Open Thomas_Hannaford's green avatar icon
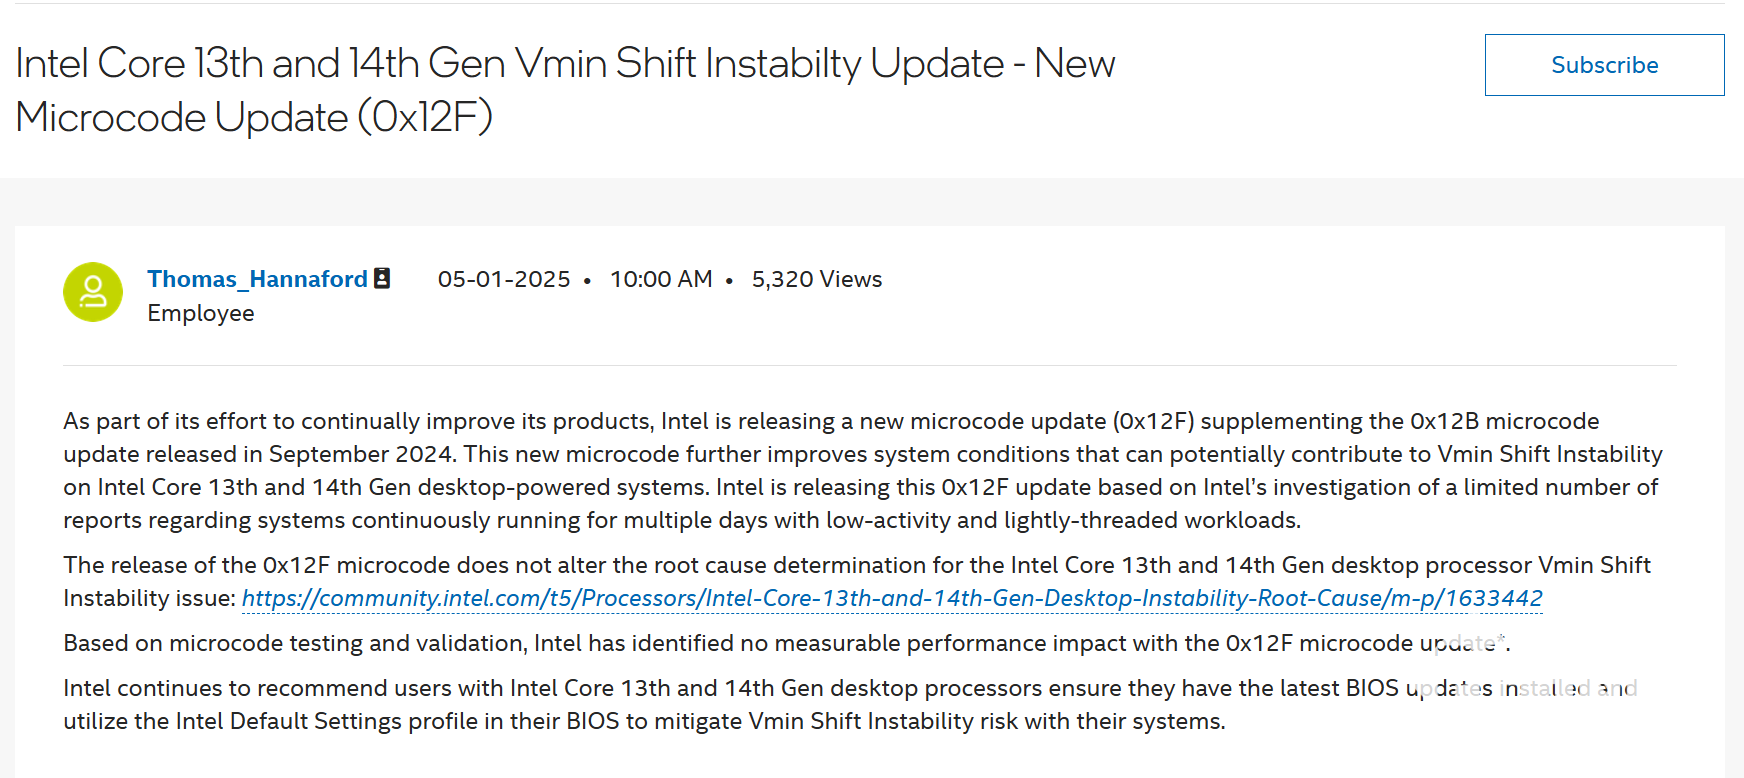Image resolution: width=1744 pixels, height=778 pixels. [x=93, y=292]
